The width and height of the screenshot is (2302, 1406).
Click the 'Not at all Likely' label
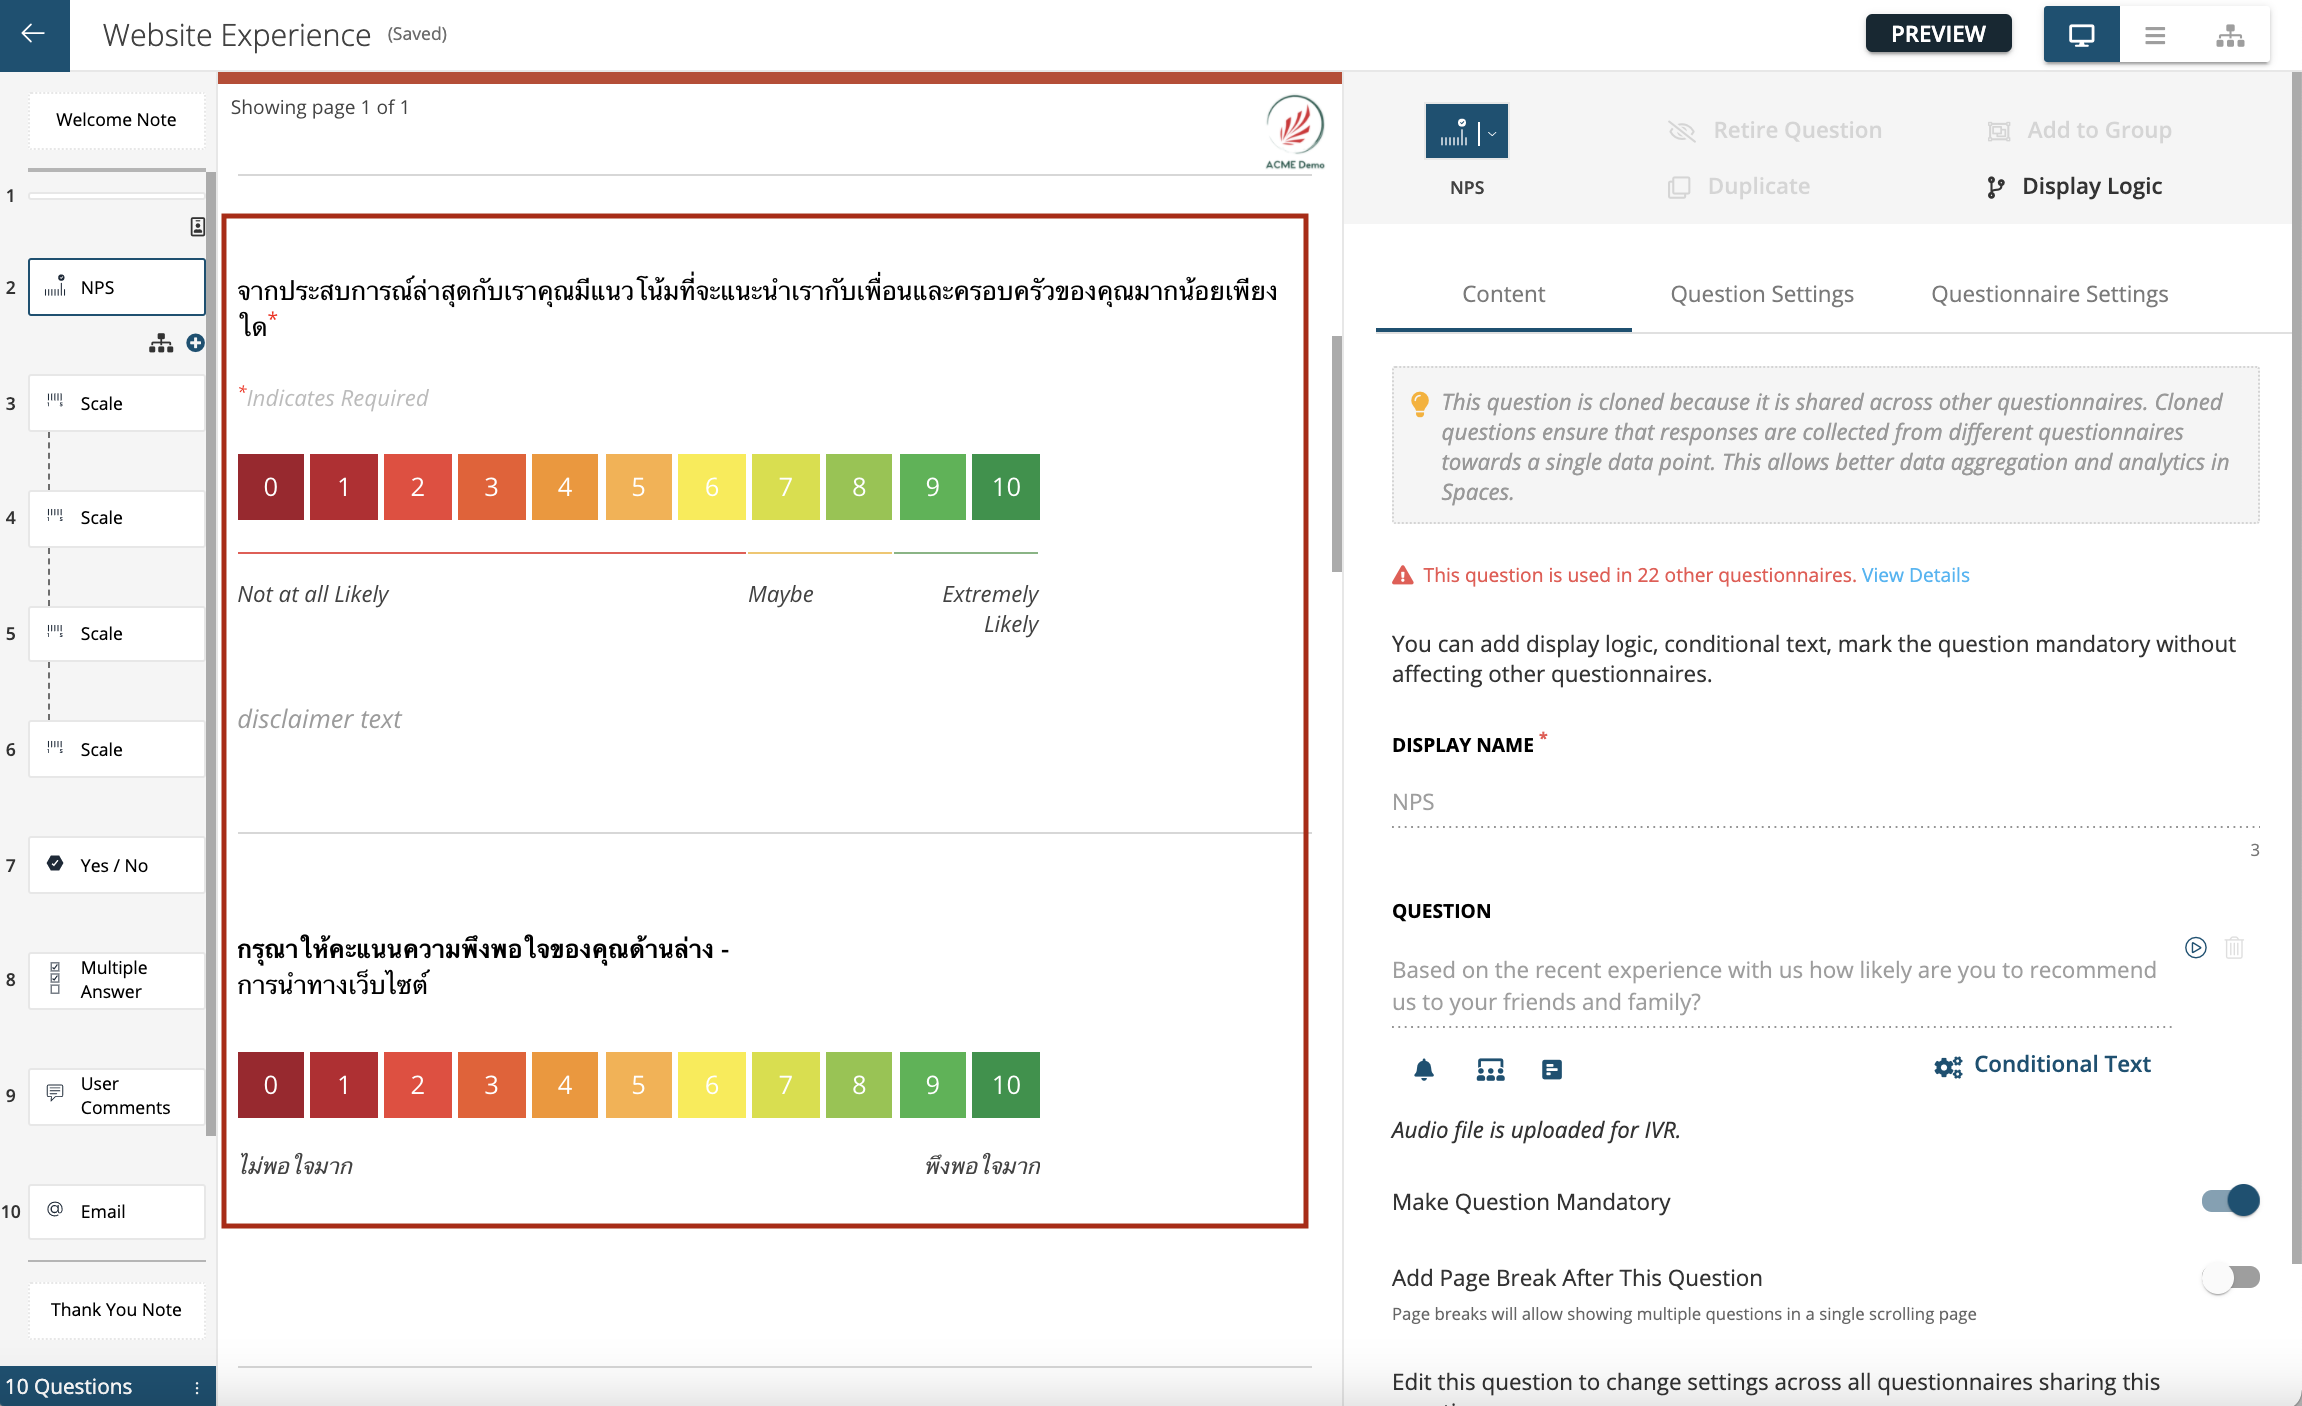tap(313, 594)
